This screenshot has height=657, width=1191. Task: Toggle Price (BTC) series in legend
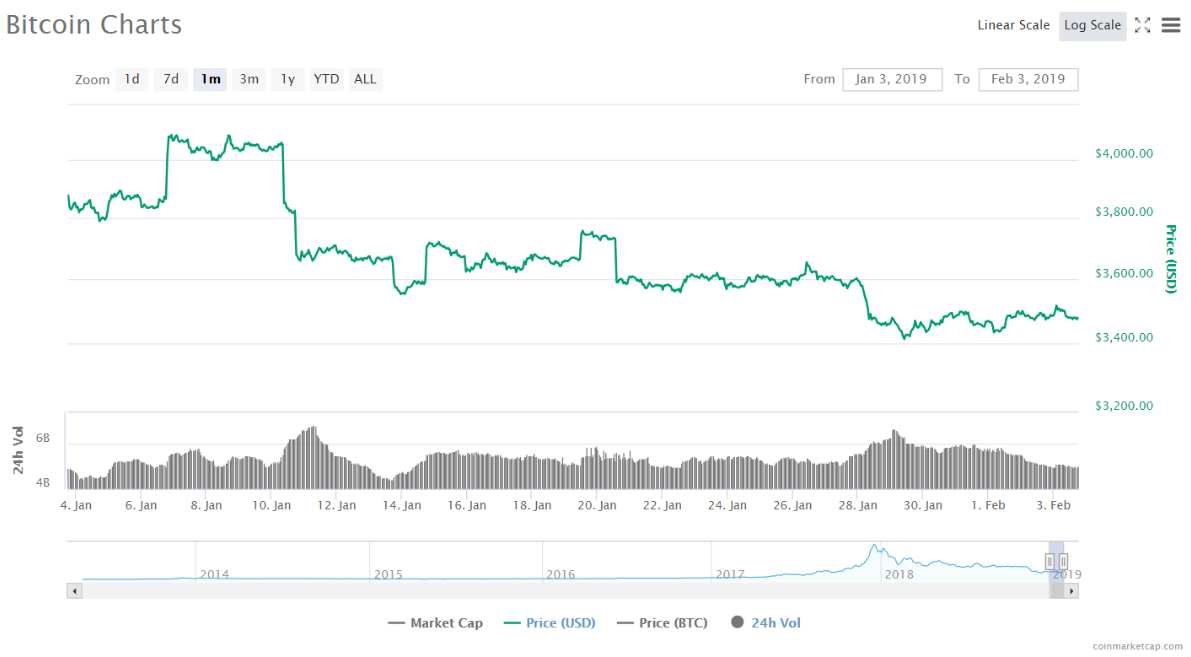tap(662, 623)
